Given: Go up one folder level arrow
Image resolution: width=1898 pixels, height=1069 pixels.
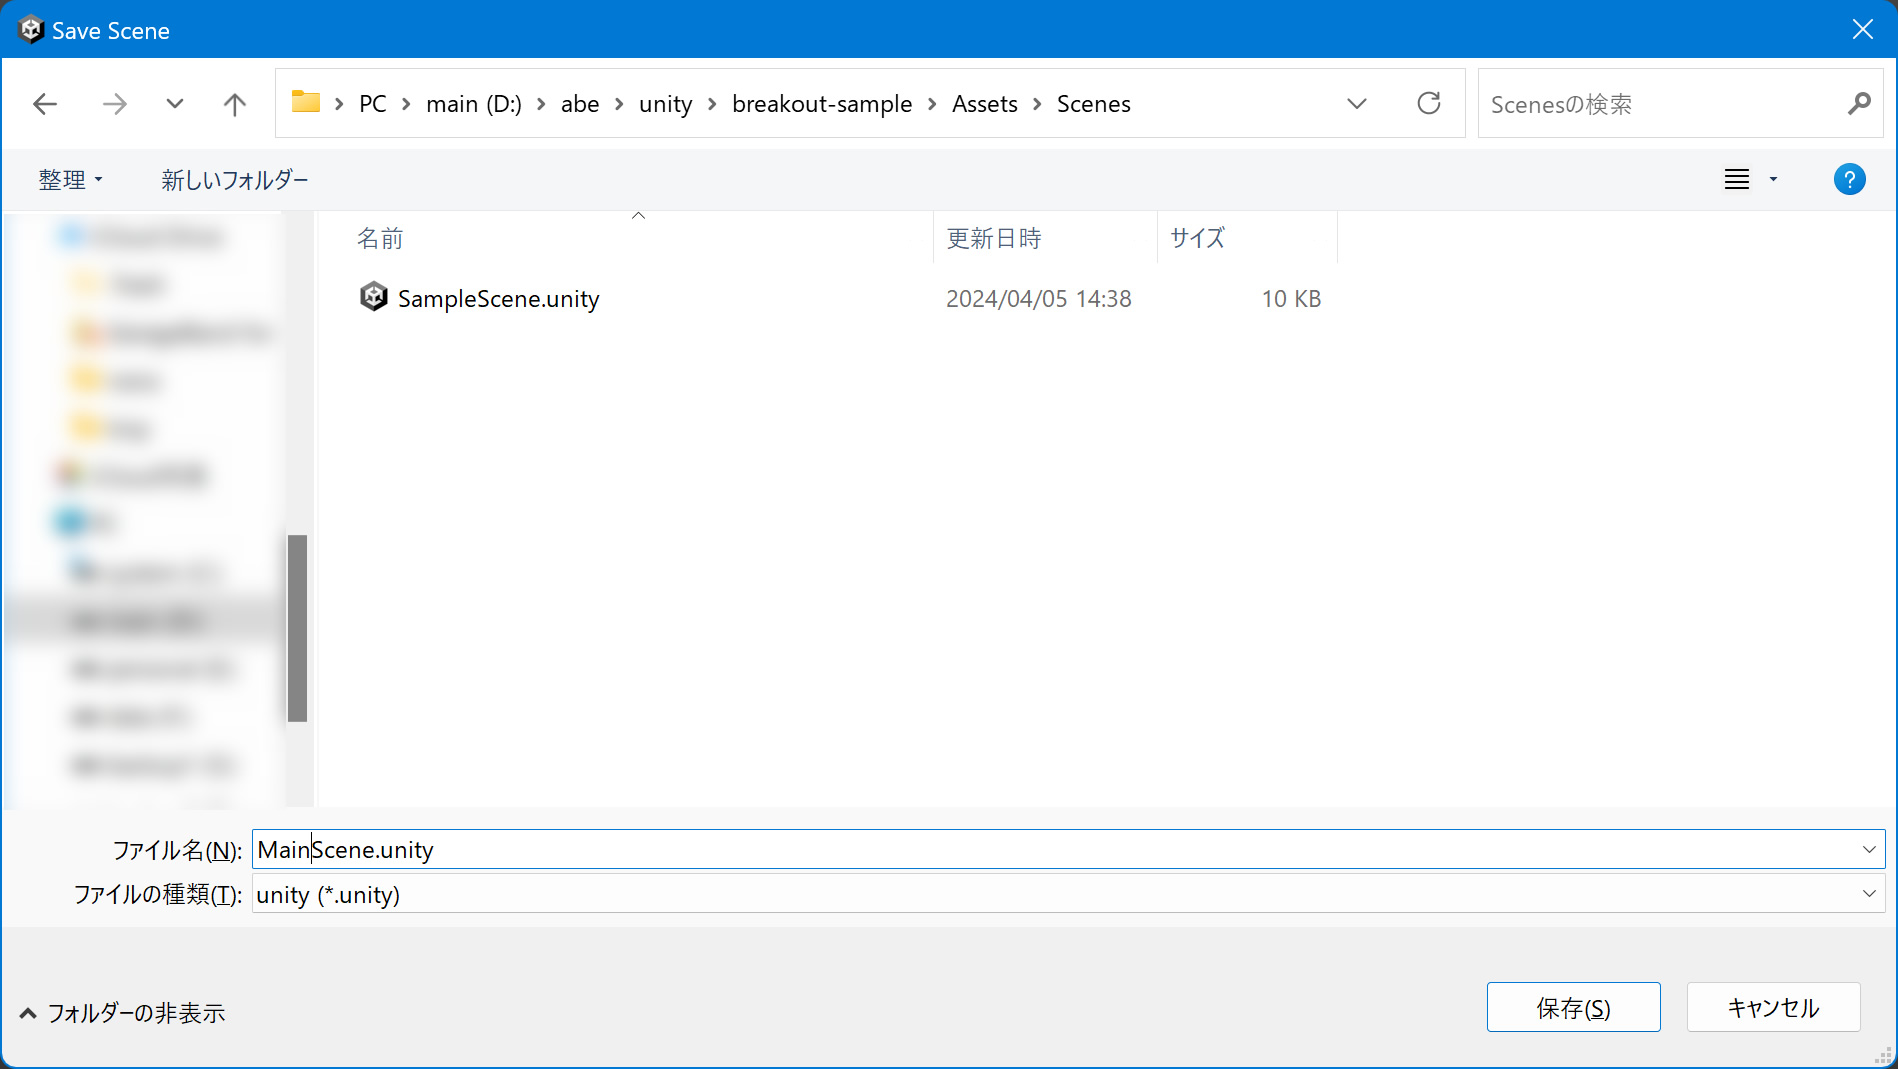Looking at the screenshot, I should [x=234, y=103].
